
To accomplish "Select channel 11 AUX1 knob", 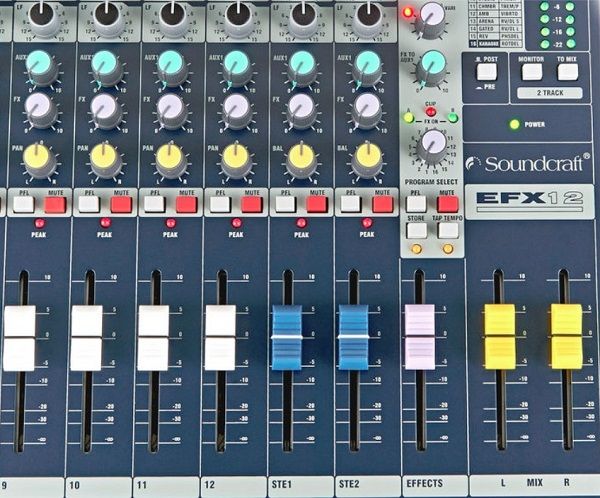I will [x=171, y=67].
